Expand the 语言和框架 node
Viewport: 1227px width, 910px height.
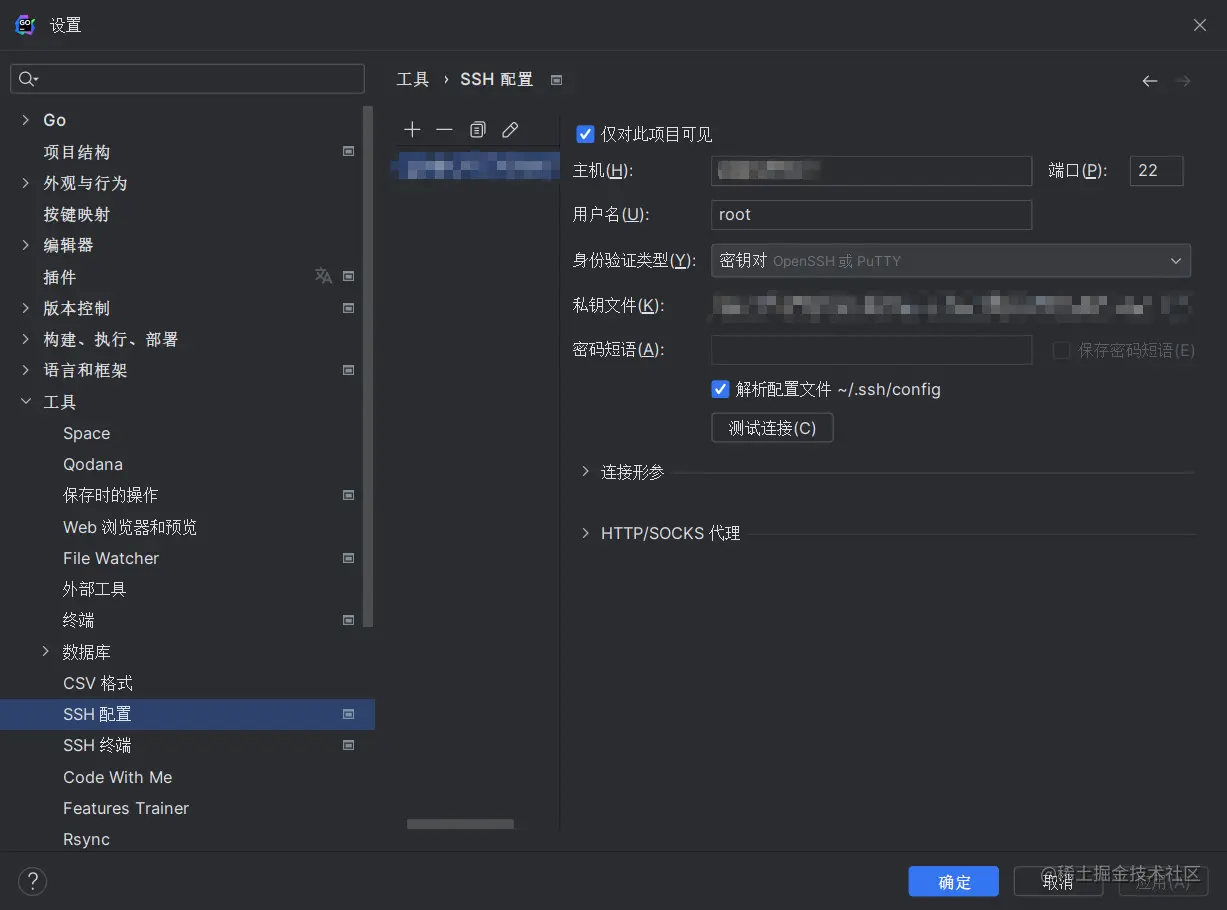pyautogui.click(x=25, y=370)
